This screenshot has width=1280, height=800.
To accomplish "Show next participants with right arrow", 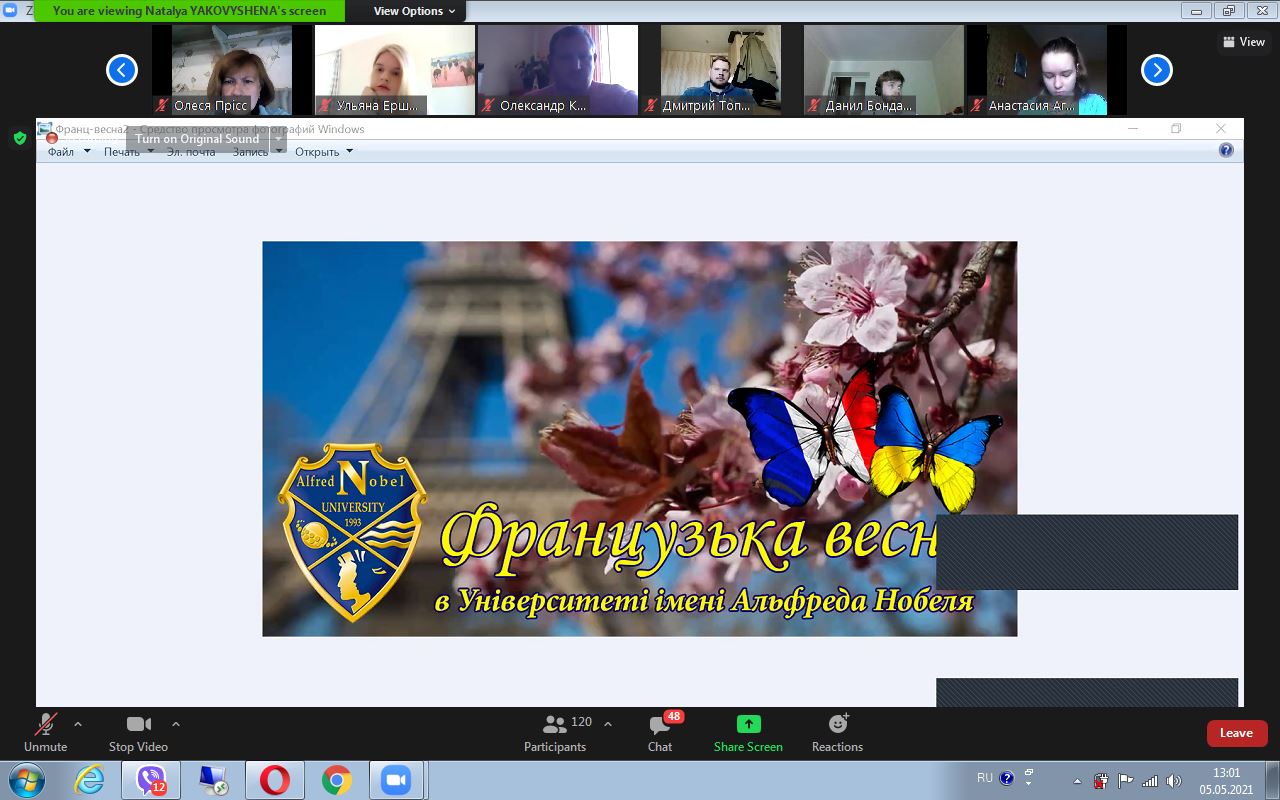I will point(1157,70).
